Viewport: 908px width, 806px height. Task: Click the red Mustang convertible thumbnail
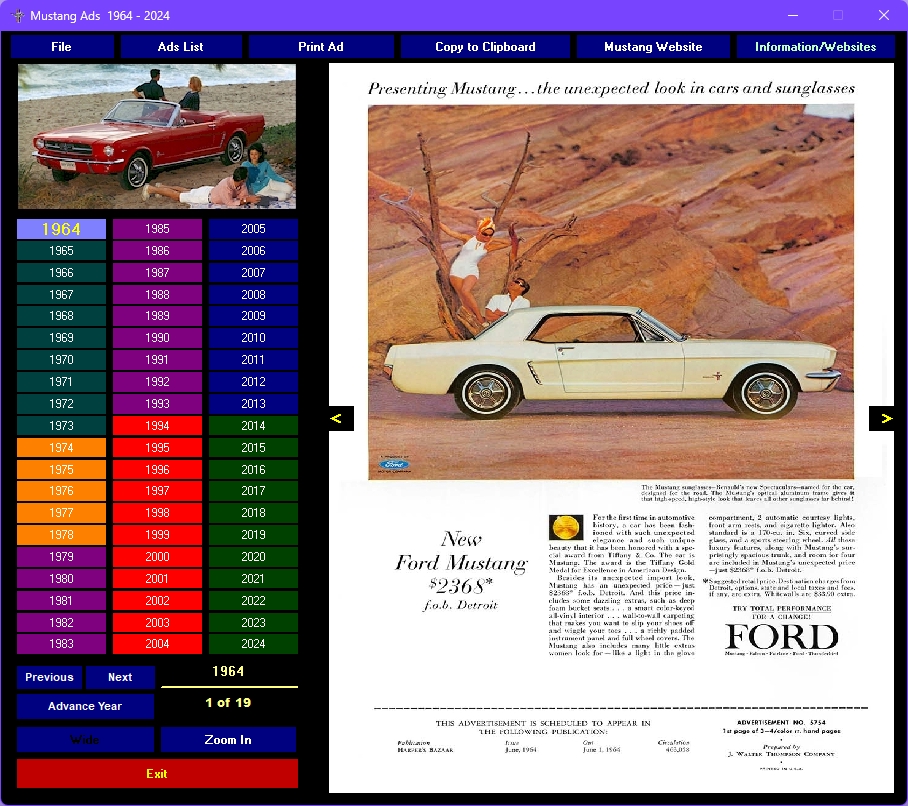pyautogui.click(x=157, y=136)
